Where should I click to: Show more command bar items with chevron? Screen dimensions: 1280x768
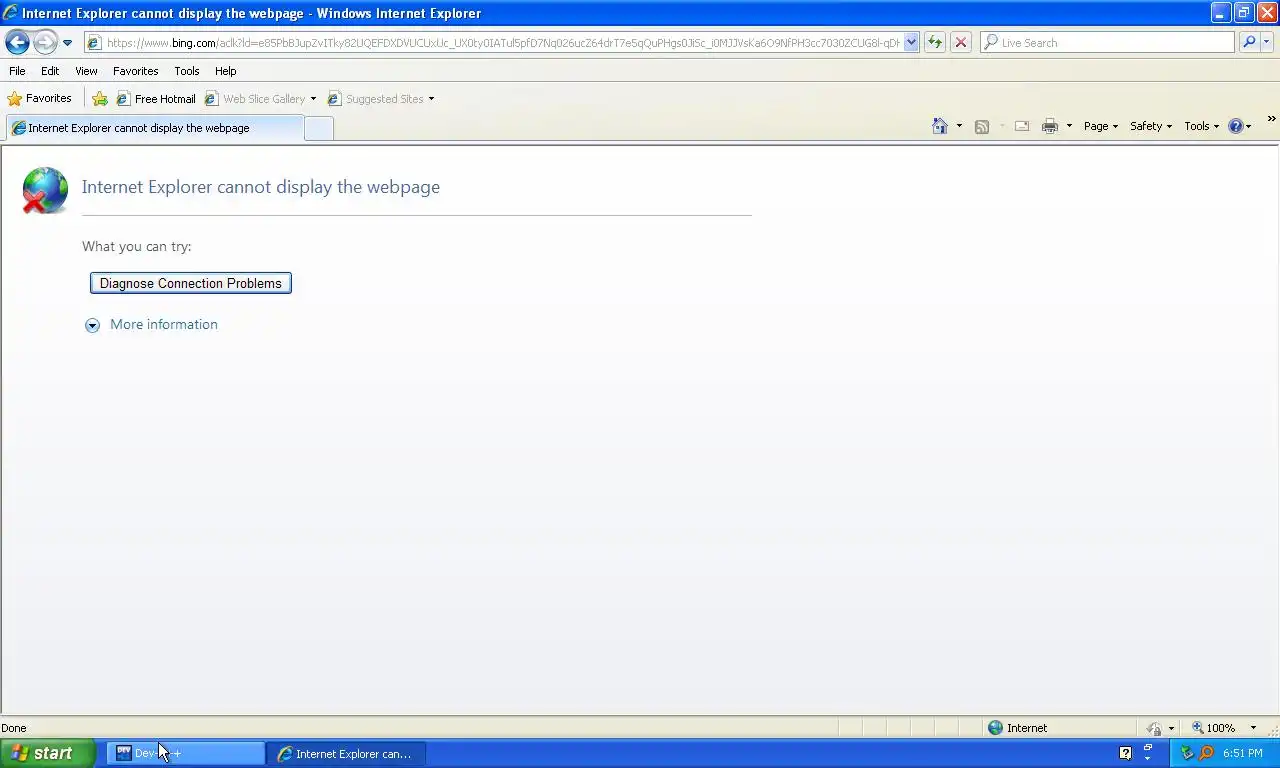click(x=1271, y=120)
